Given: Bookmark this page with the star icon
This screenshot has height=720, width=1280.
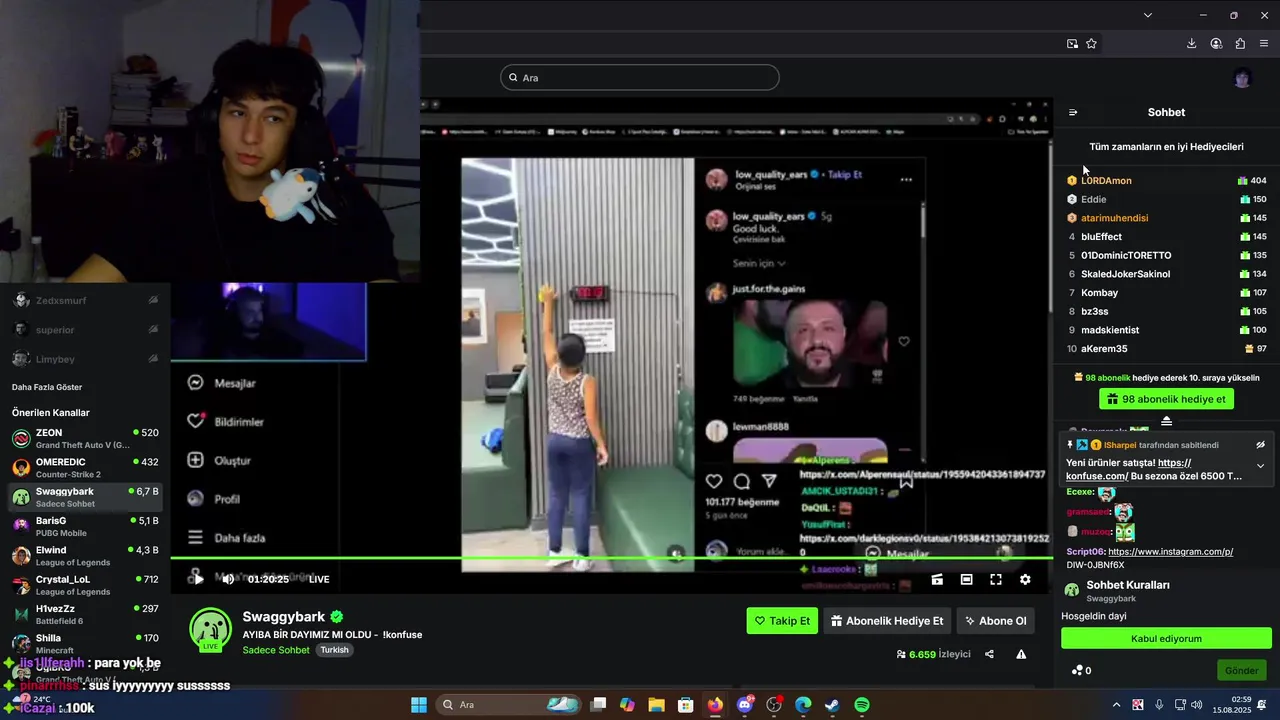Looking at the screenshot, I should coord(1091,43).
